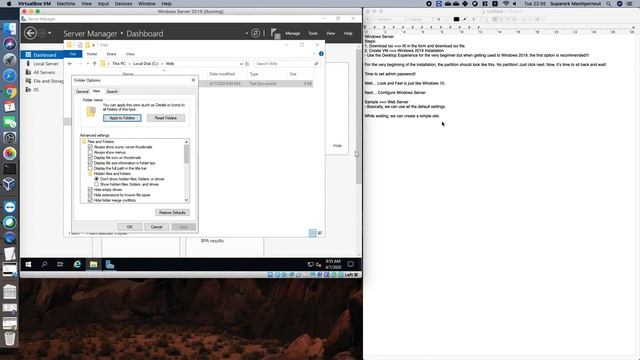Open Launchpad from the macOS Dock
Screen dimensions: 640x360
[10, 60]
